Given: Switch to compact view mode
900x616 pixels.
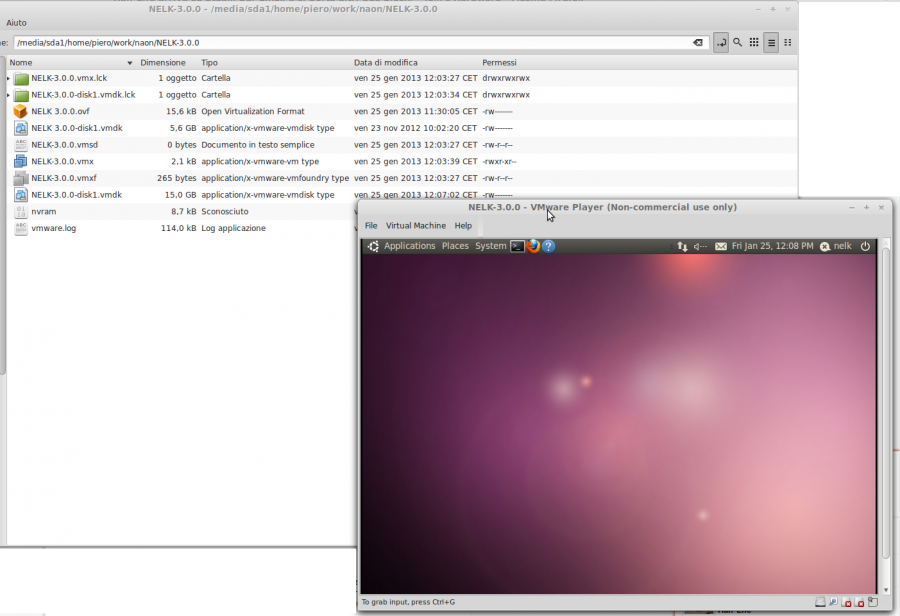Looking at the screenshot, I should click(x=788, y=43).
